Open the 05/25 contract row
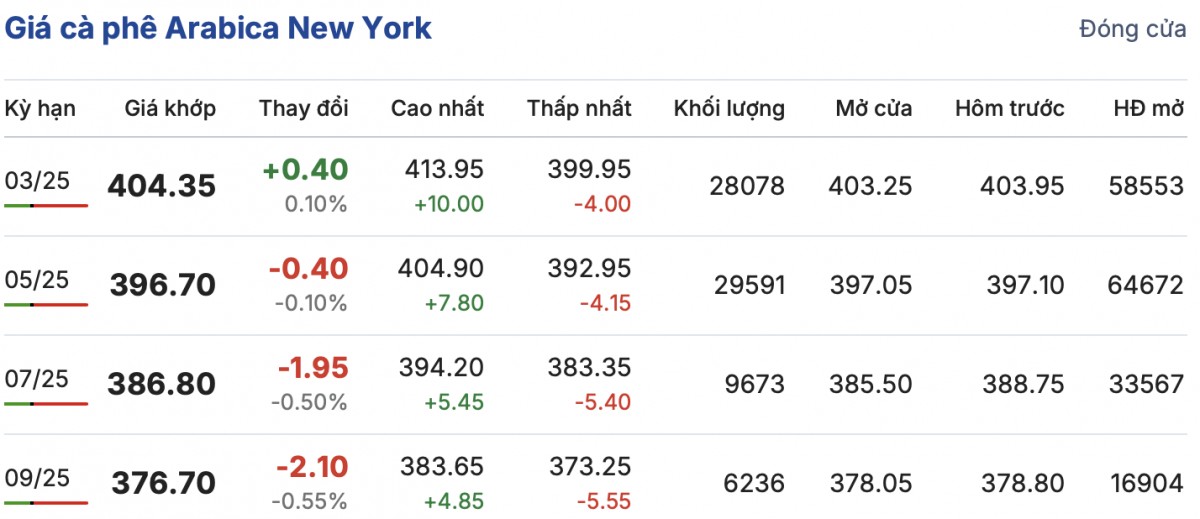The width and height of the screenshot is (1200, 519). pos(36,280)
